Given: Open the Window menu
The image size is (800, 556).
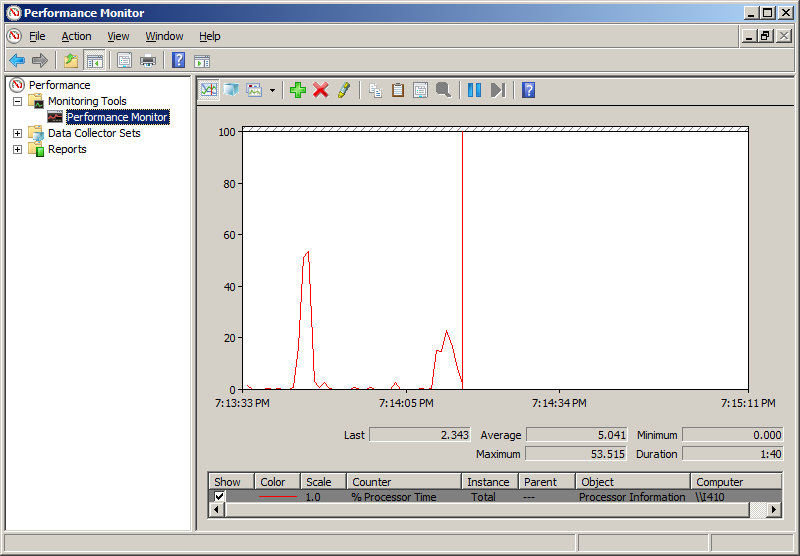Looking at the screenshot, I should pyautogui.click(x=164, y=36).
